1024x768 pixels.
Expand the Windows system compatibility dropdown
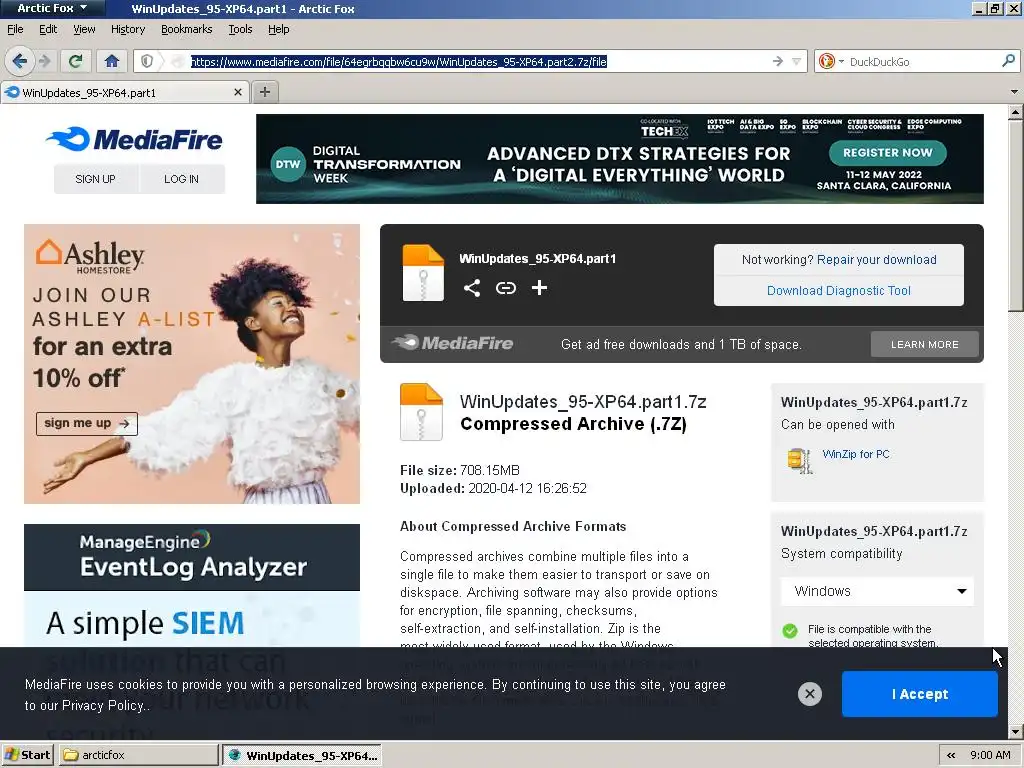[877, 591]
